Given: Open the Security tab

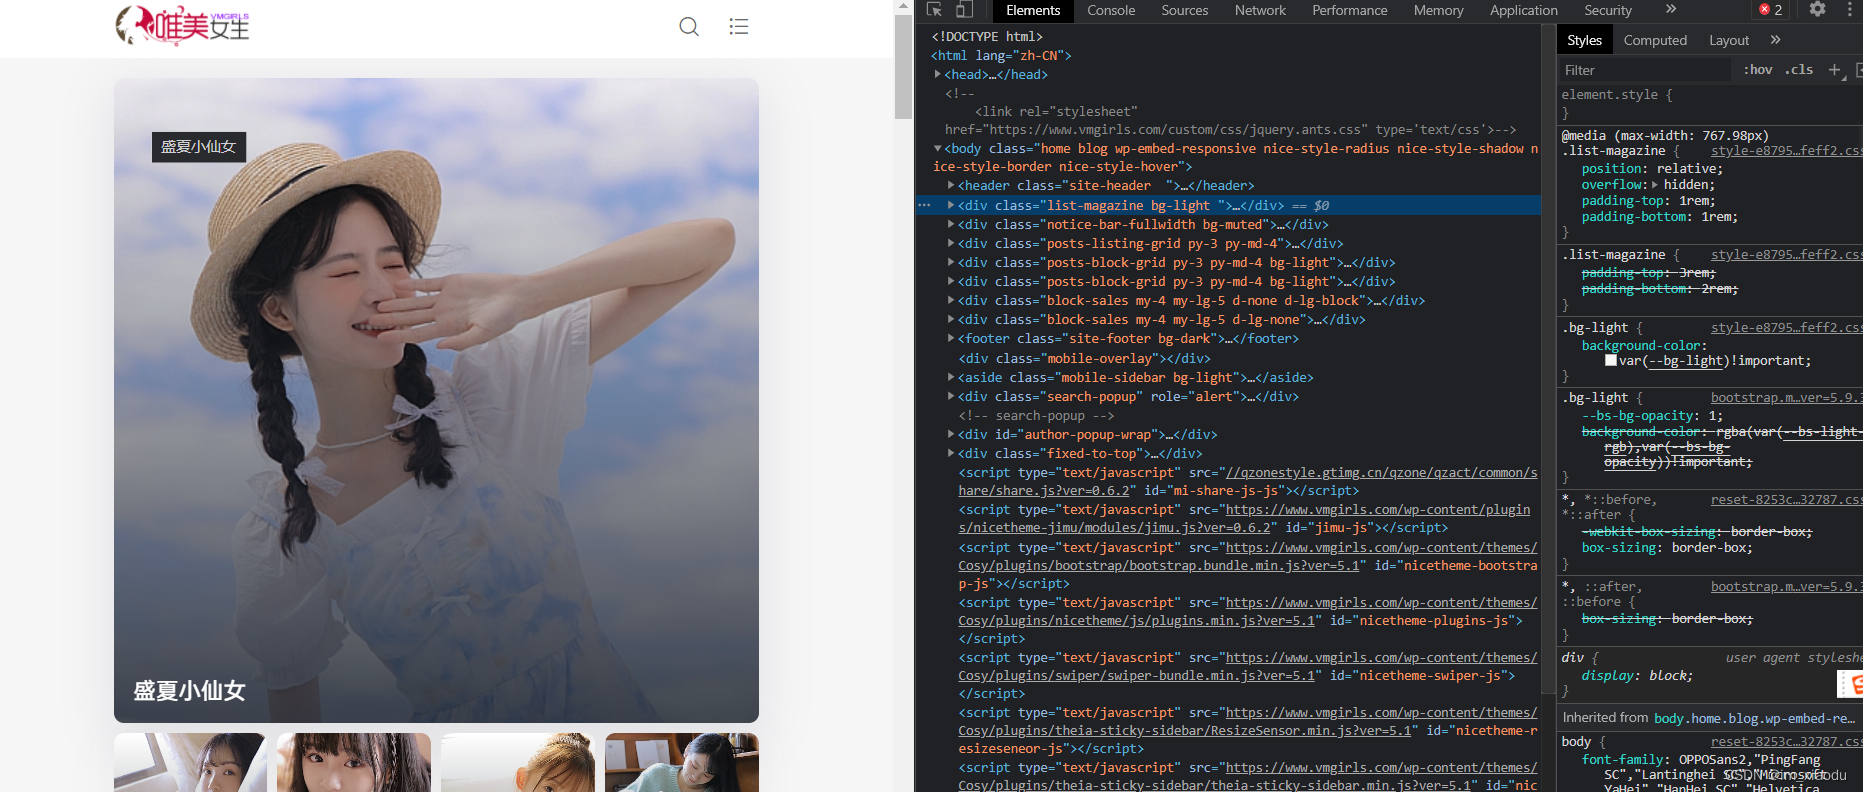Looking at the screenshot, I should 1608,10.
